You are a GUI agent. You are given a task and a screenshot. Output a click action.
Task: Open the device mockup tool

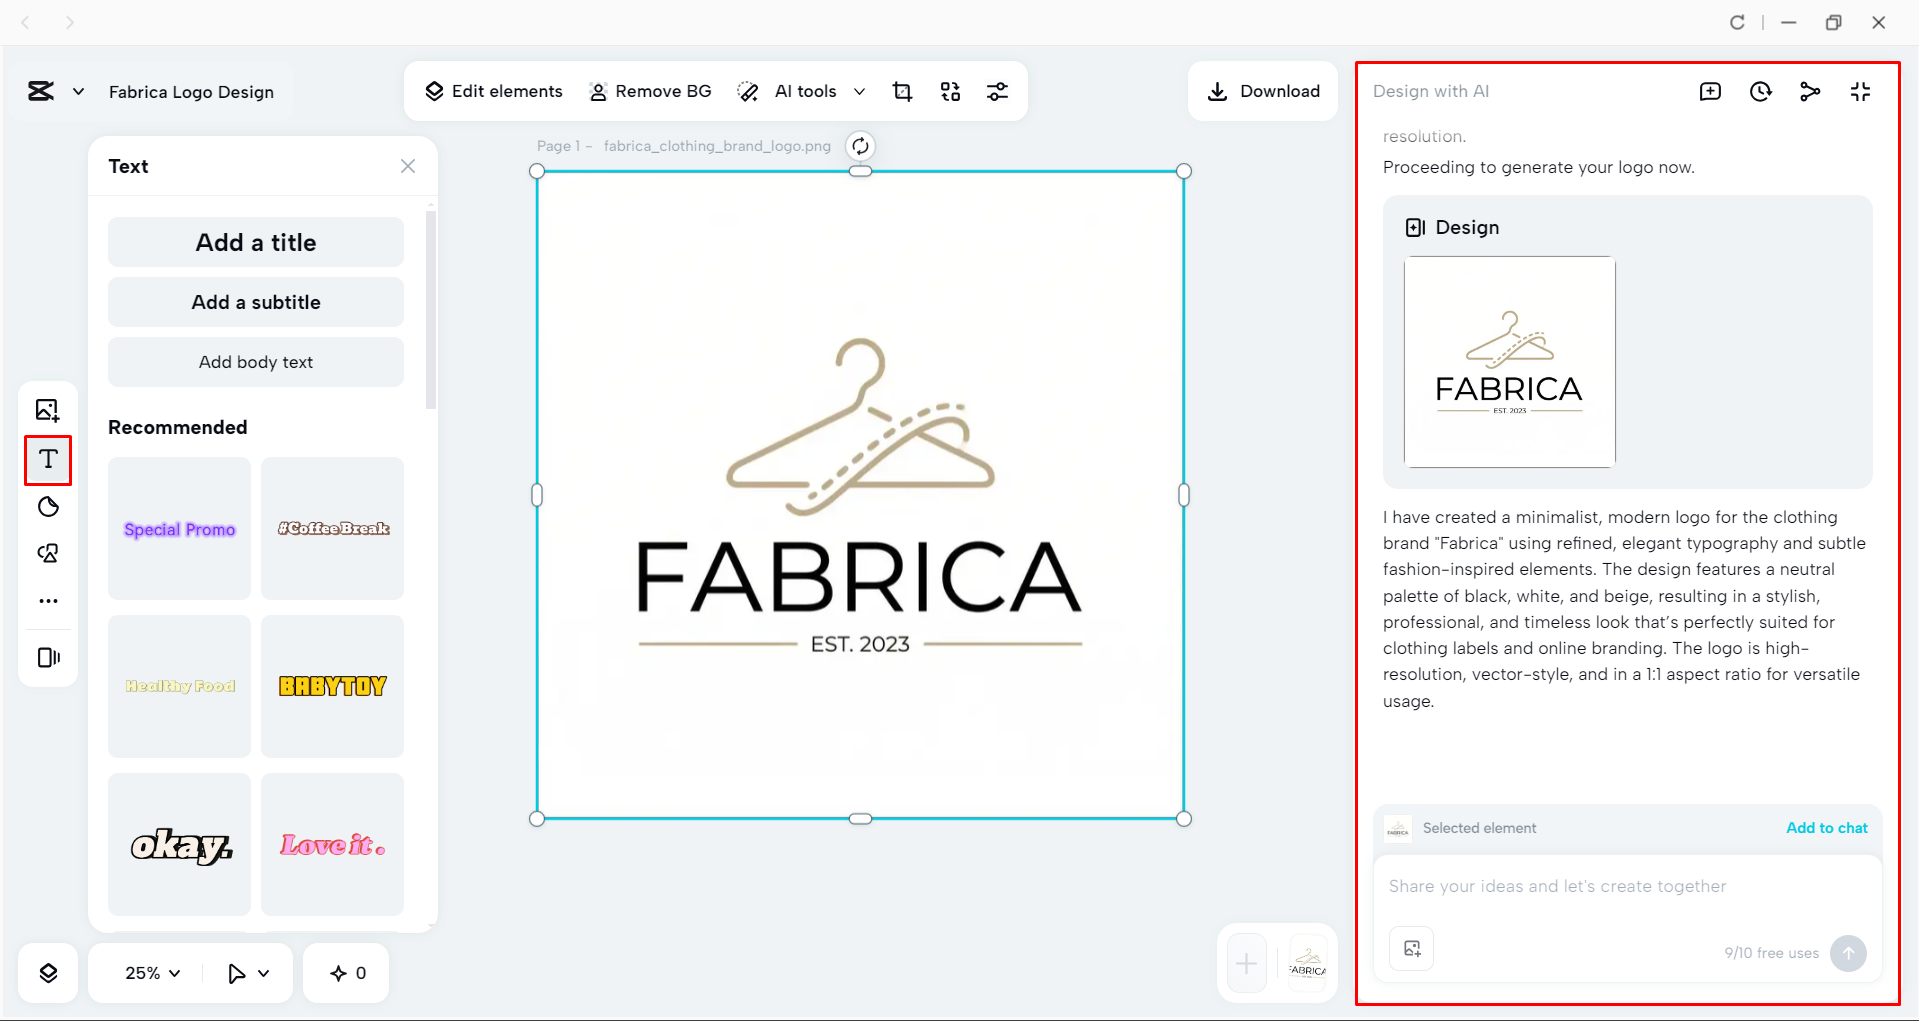[47, 657]
